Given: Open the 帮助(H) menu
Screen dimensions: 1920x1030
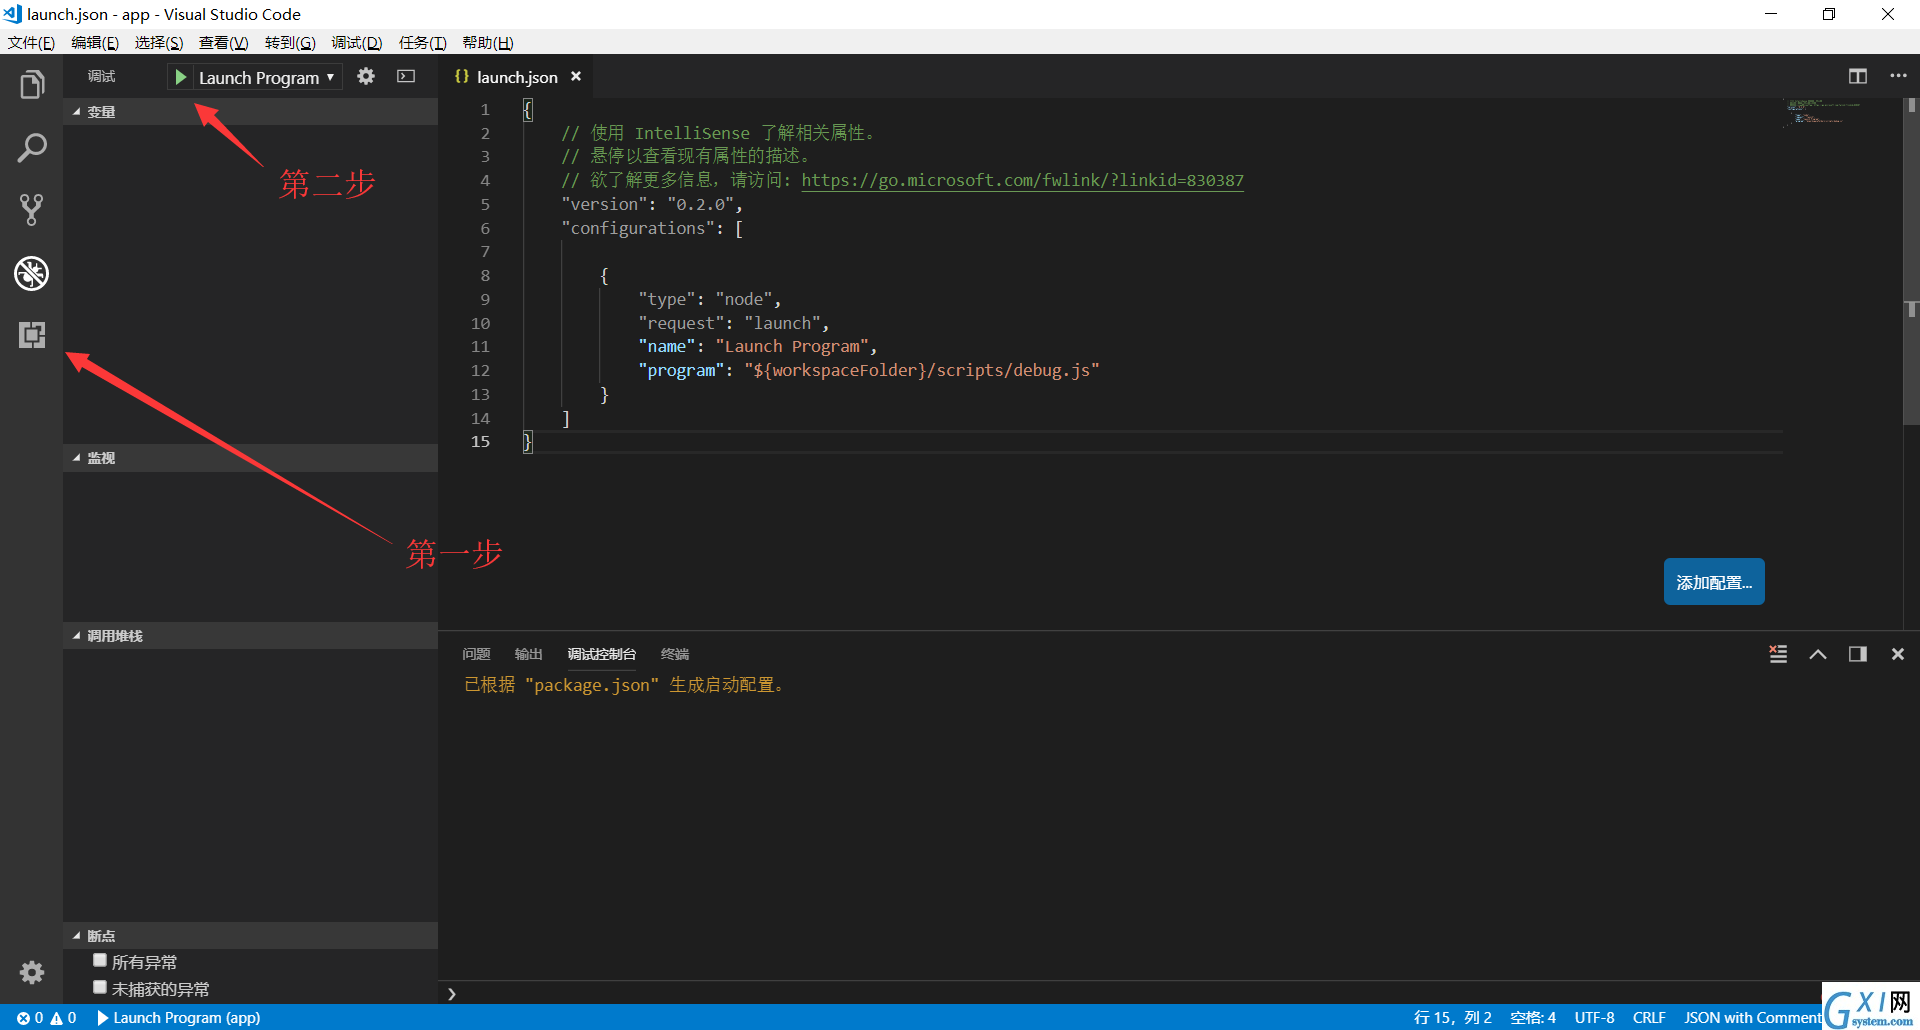Looking at the screenshot, I should point(488,43).
